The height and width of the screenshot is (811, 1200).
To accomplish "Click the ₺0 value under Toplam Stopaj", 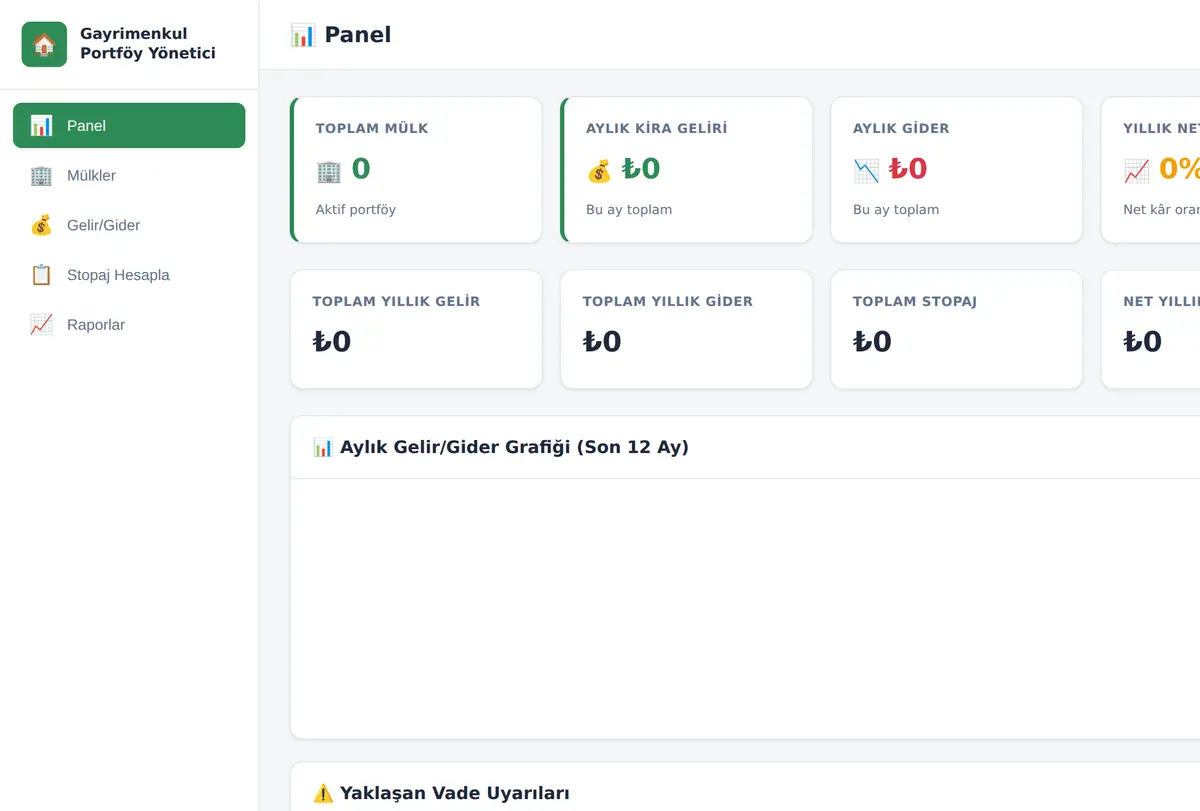I will [872, 342].
